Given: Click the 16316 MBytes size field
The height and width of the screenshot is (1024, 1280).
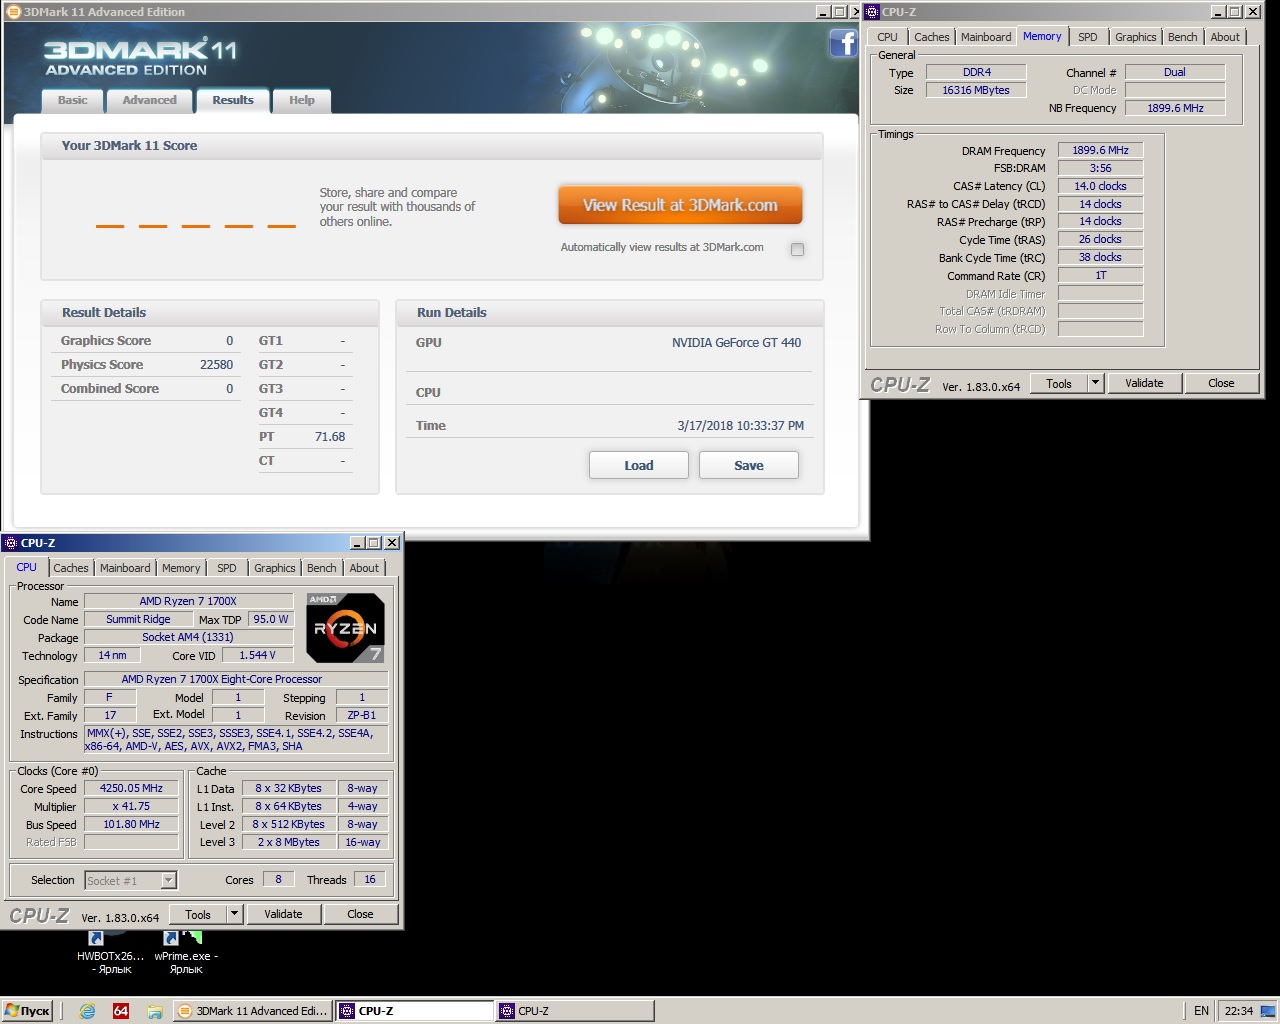Looking at the screenshot, I should coord(976,90).
